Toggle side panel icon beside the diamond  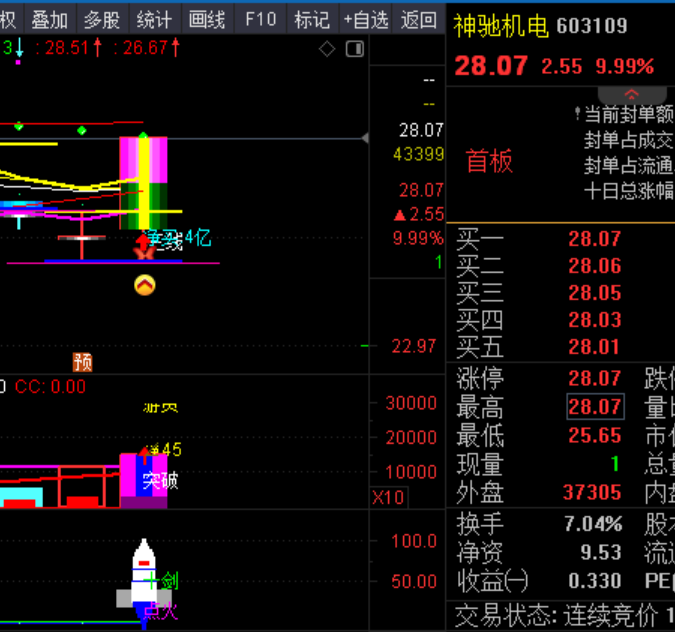(x=355, y=49)
